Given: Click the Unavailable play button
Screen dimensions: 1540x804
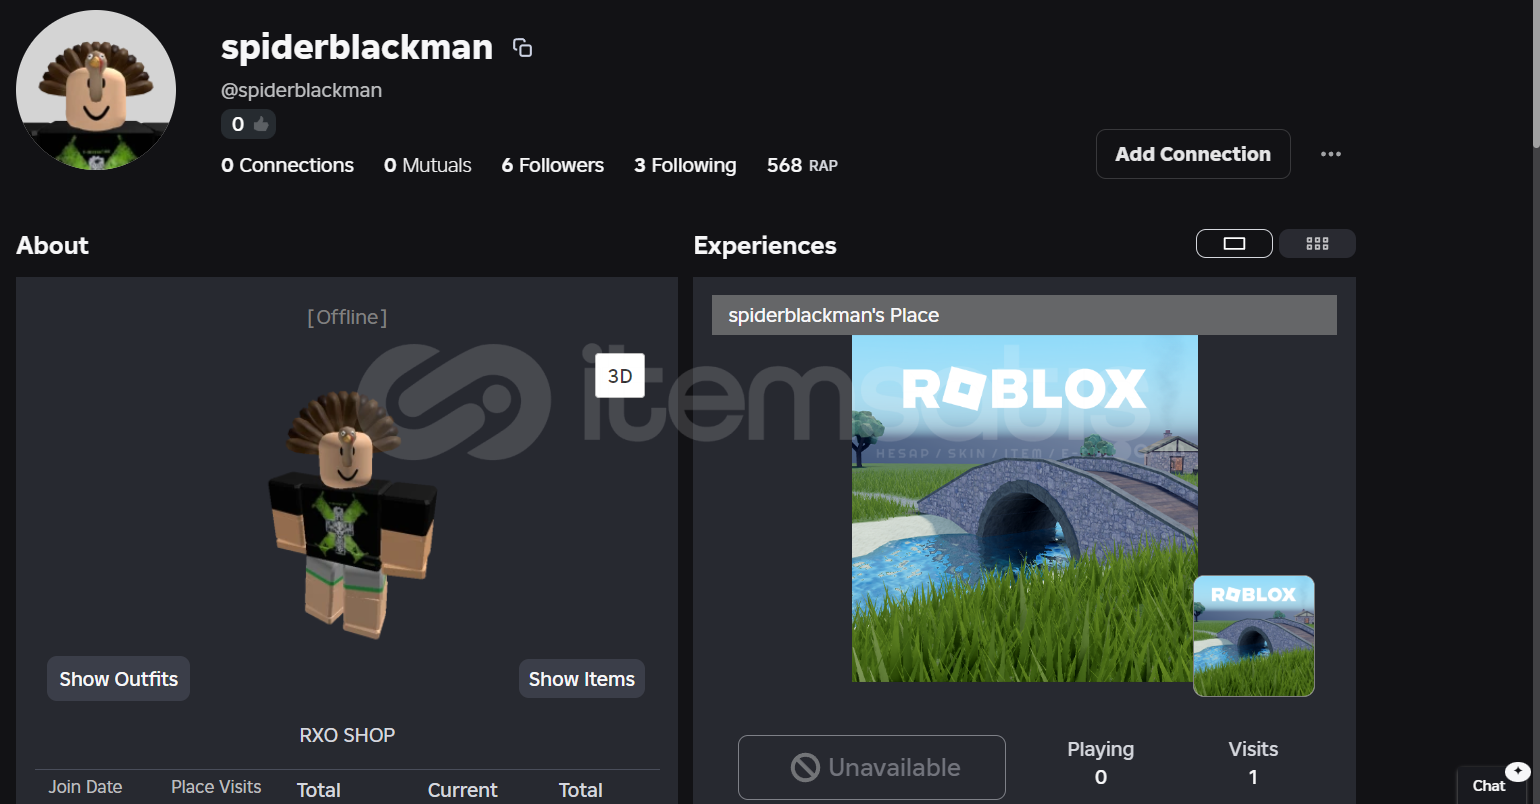Looking at the screenshot, I should (872, 767).
